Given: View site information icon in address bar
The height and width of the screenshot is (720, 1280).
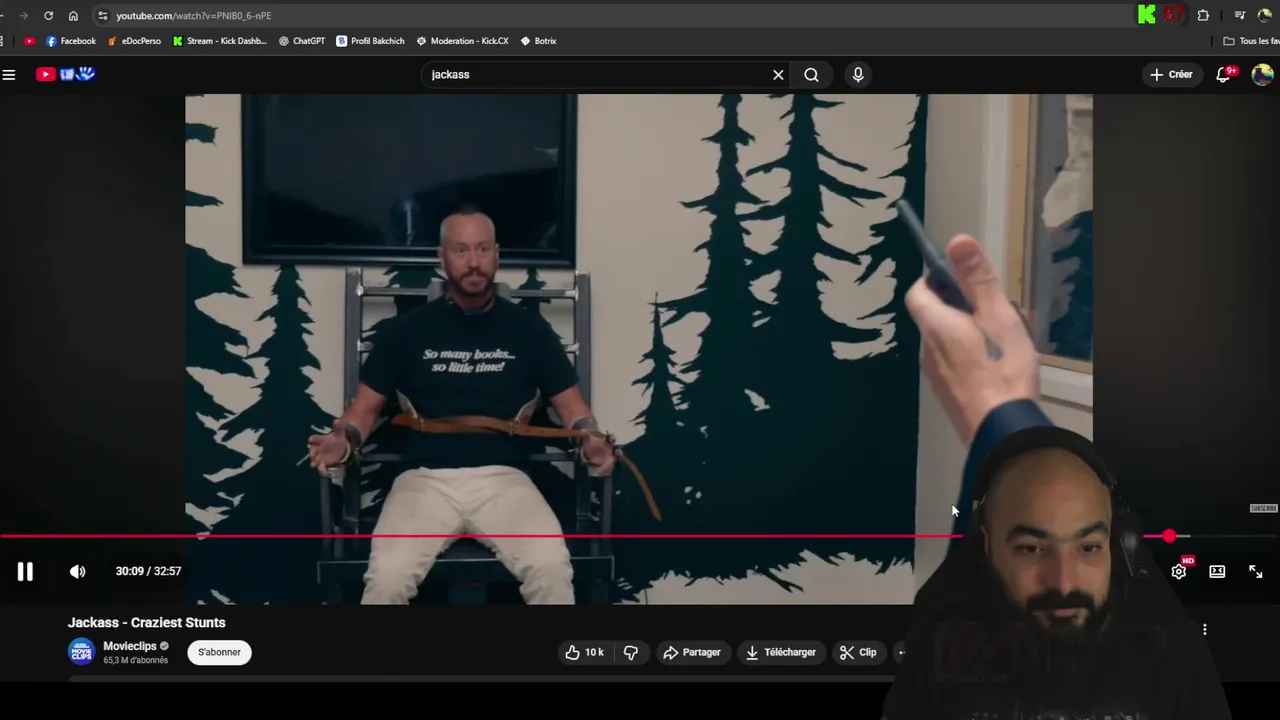Looking at the screenshot, I should point(102,15).
